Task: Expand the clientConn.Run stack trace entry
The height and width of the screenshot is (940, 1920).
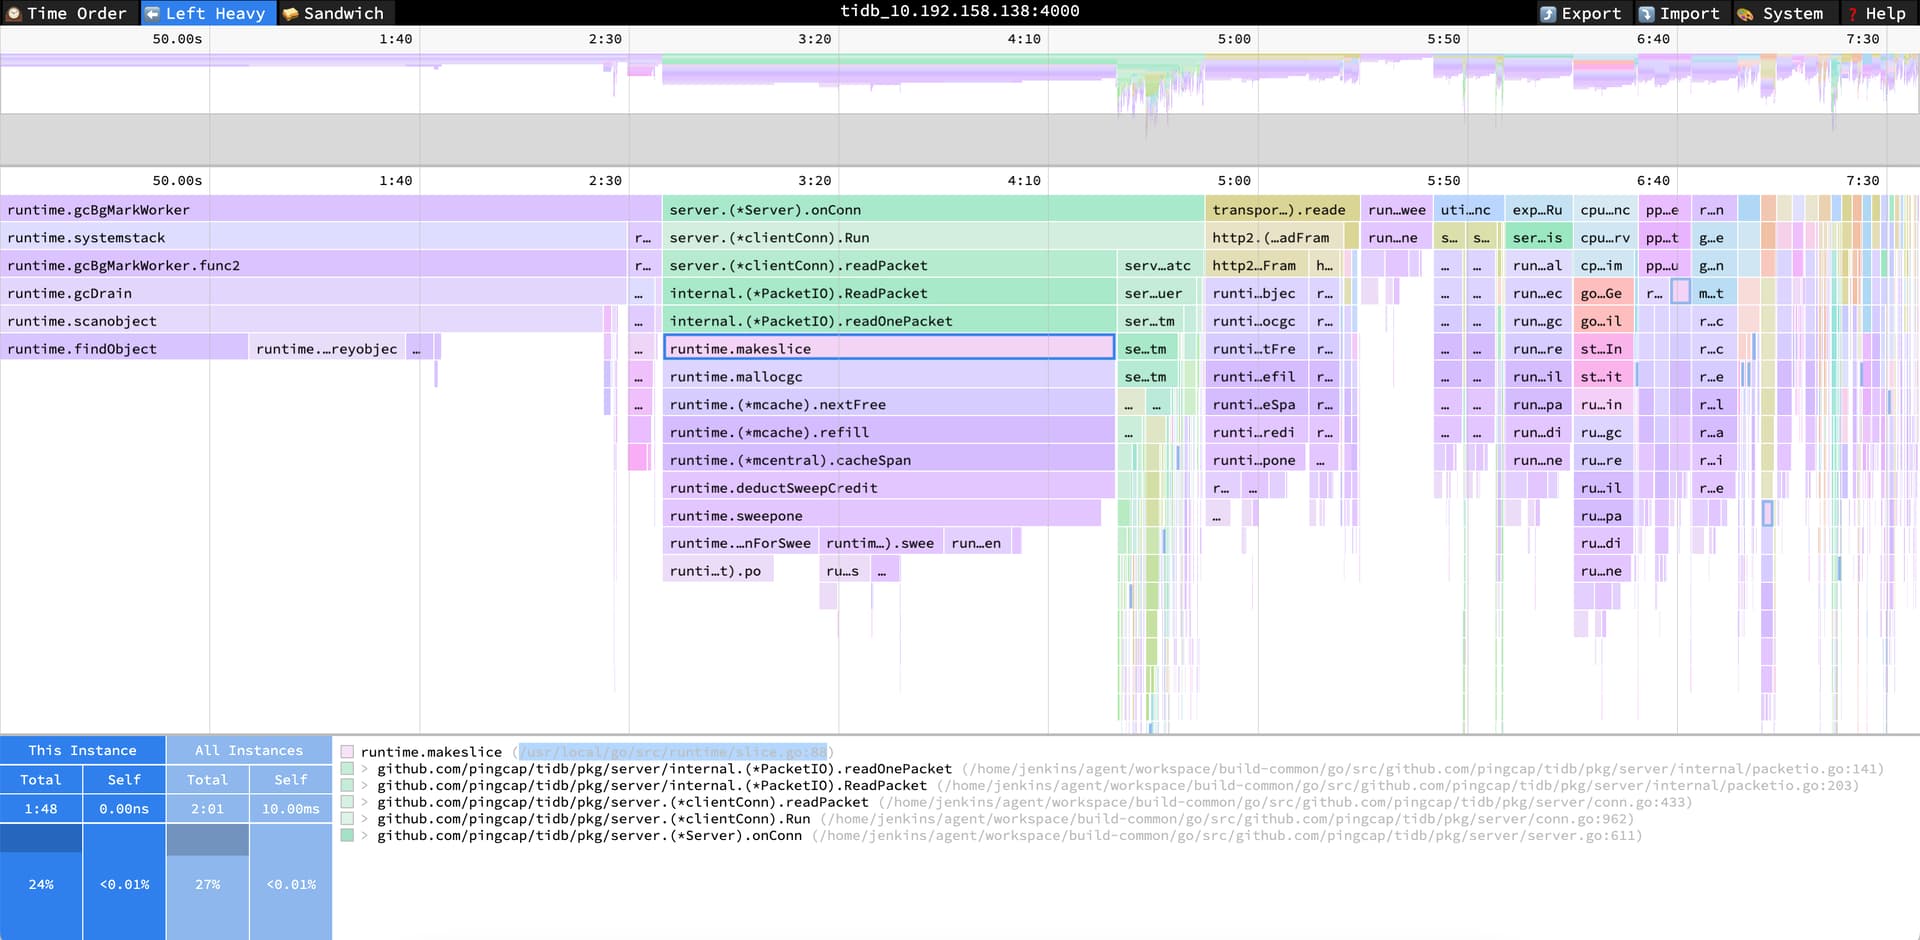Action: [366, 819]
